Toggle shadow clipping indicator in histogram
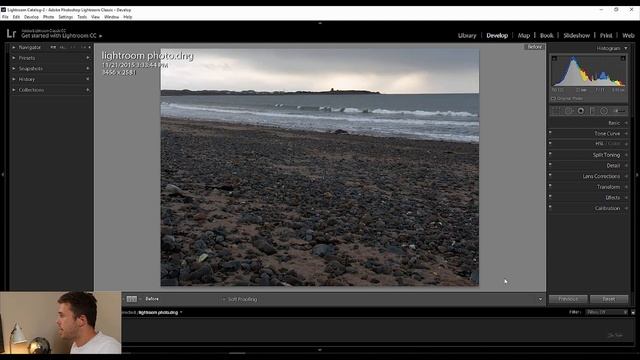 pos(554,58)
